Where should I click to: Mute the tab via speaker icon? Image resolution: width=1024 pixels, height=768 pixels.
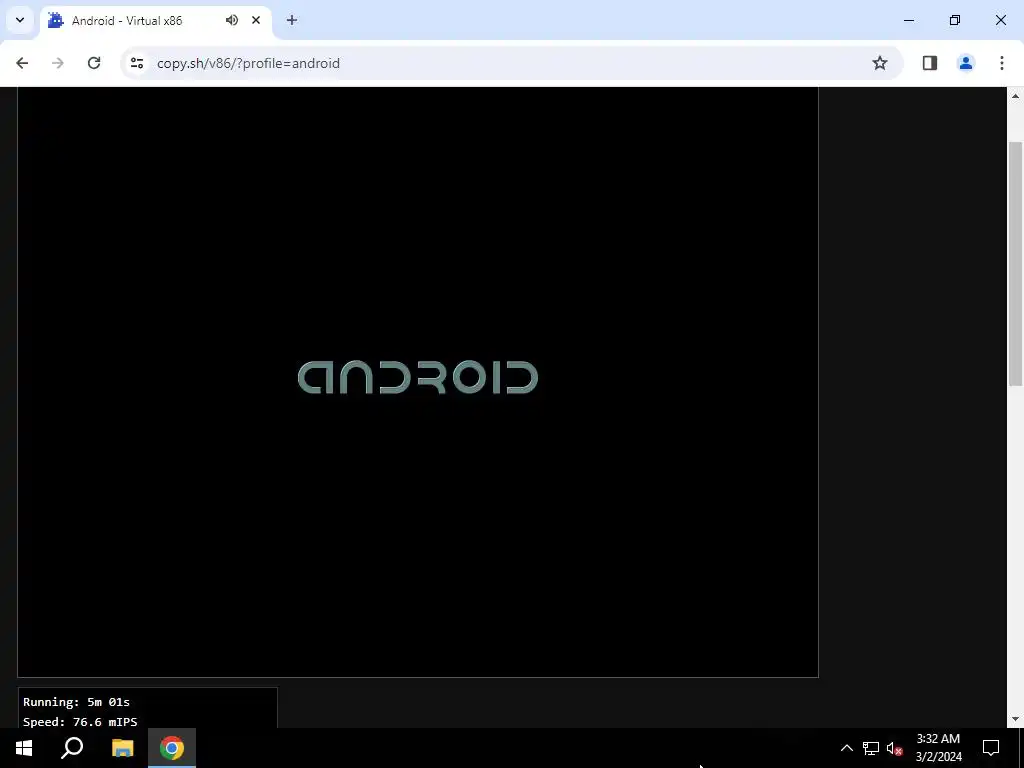click(232, 20)
